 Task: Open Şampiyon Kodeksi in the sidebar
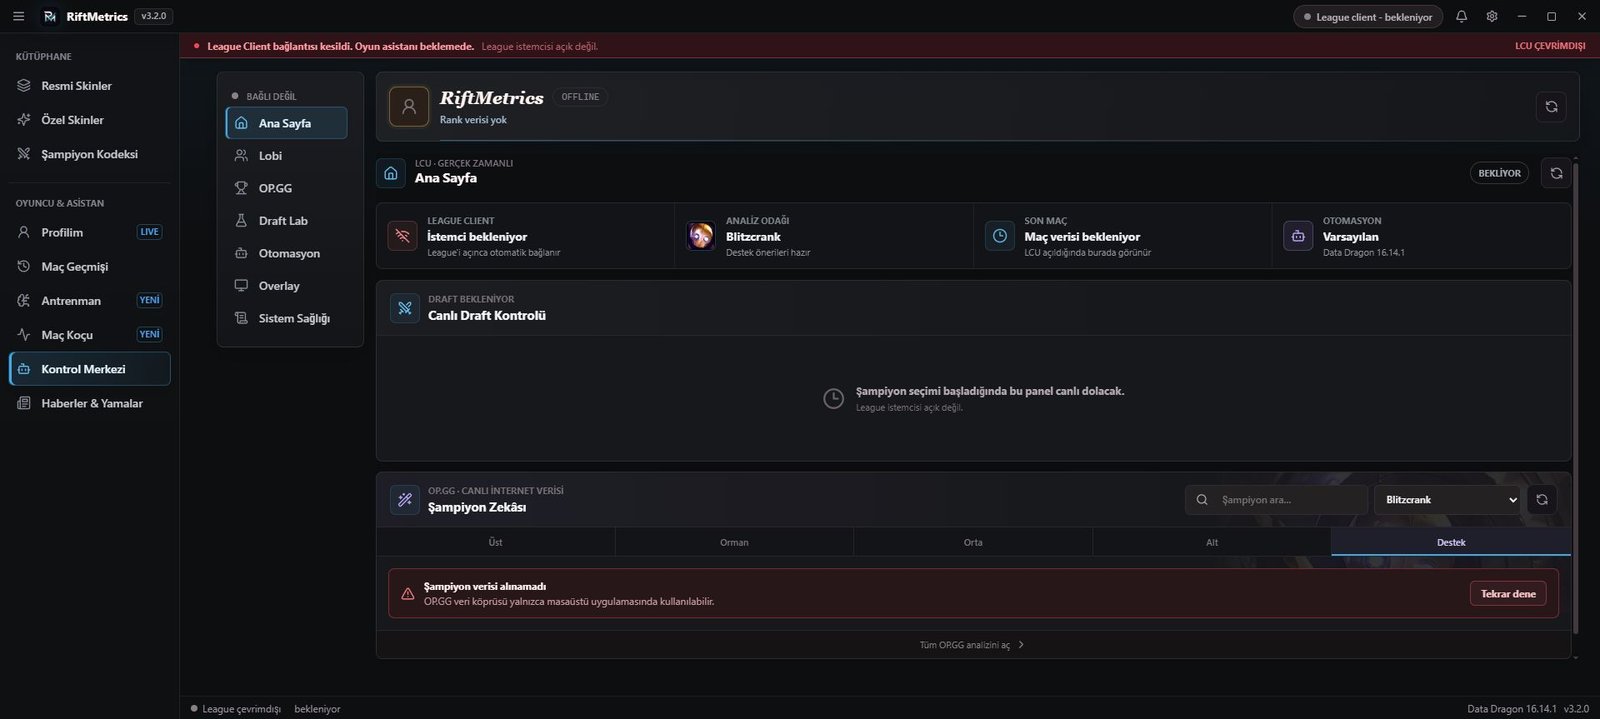click(90, 154)
